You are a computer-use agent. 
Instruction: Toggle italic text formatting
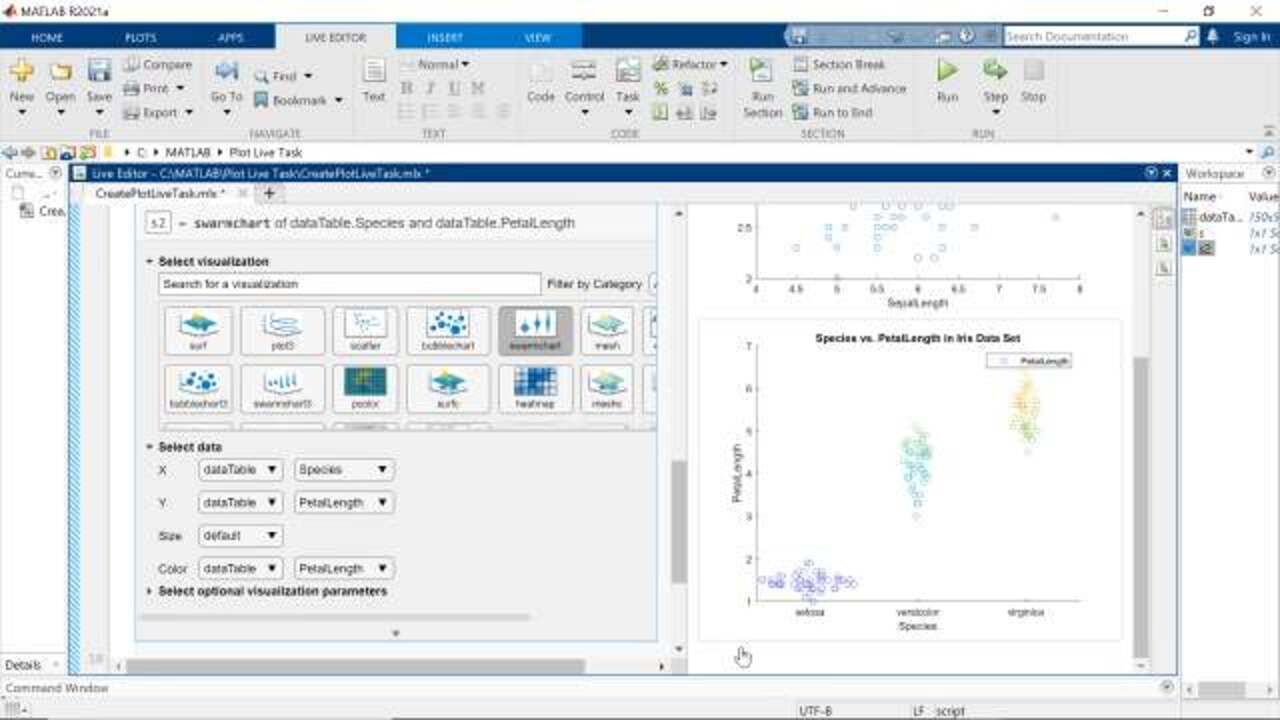430,88
